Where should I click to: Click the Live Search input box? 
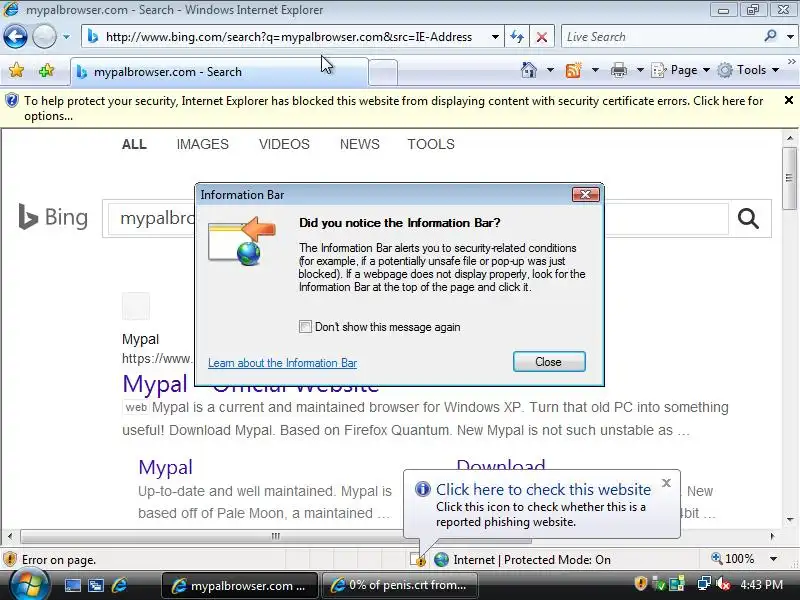click(661, 37)
